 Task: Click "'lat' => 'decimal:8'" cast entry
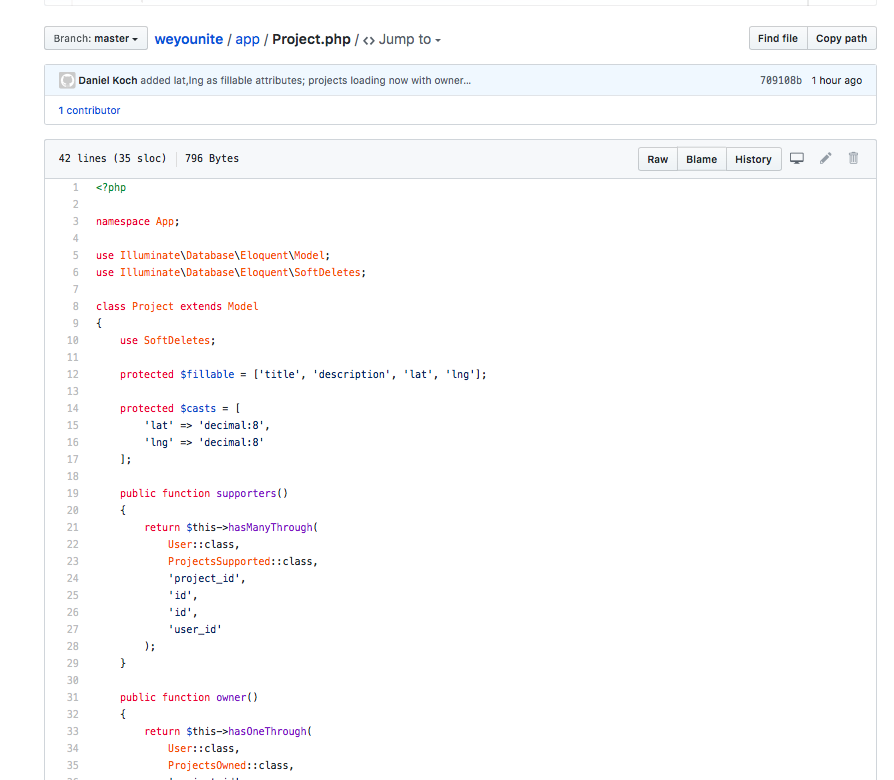click(206, 425)
